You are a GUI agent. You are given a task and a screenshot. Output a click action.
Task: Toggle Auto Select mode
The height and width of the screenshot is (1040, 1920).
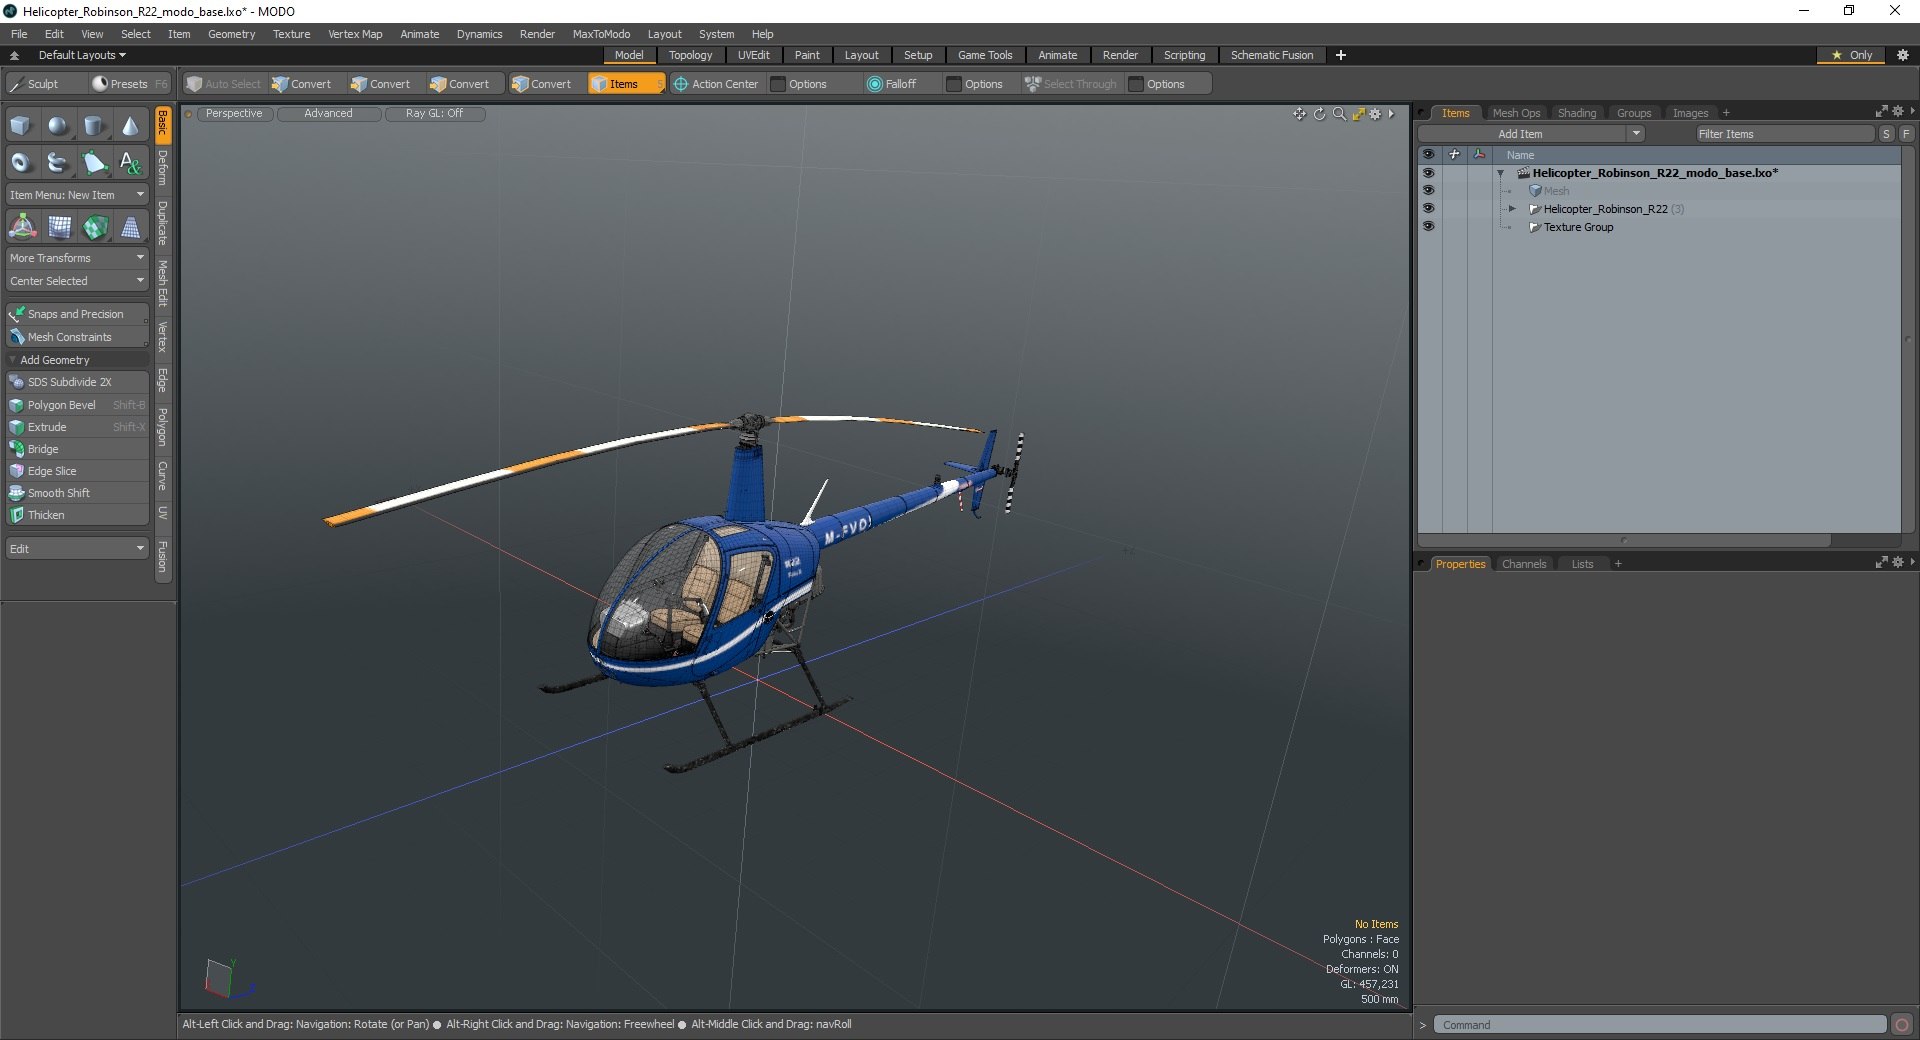[x=223, y=84]
